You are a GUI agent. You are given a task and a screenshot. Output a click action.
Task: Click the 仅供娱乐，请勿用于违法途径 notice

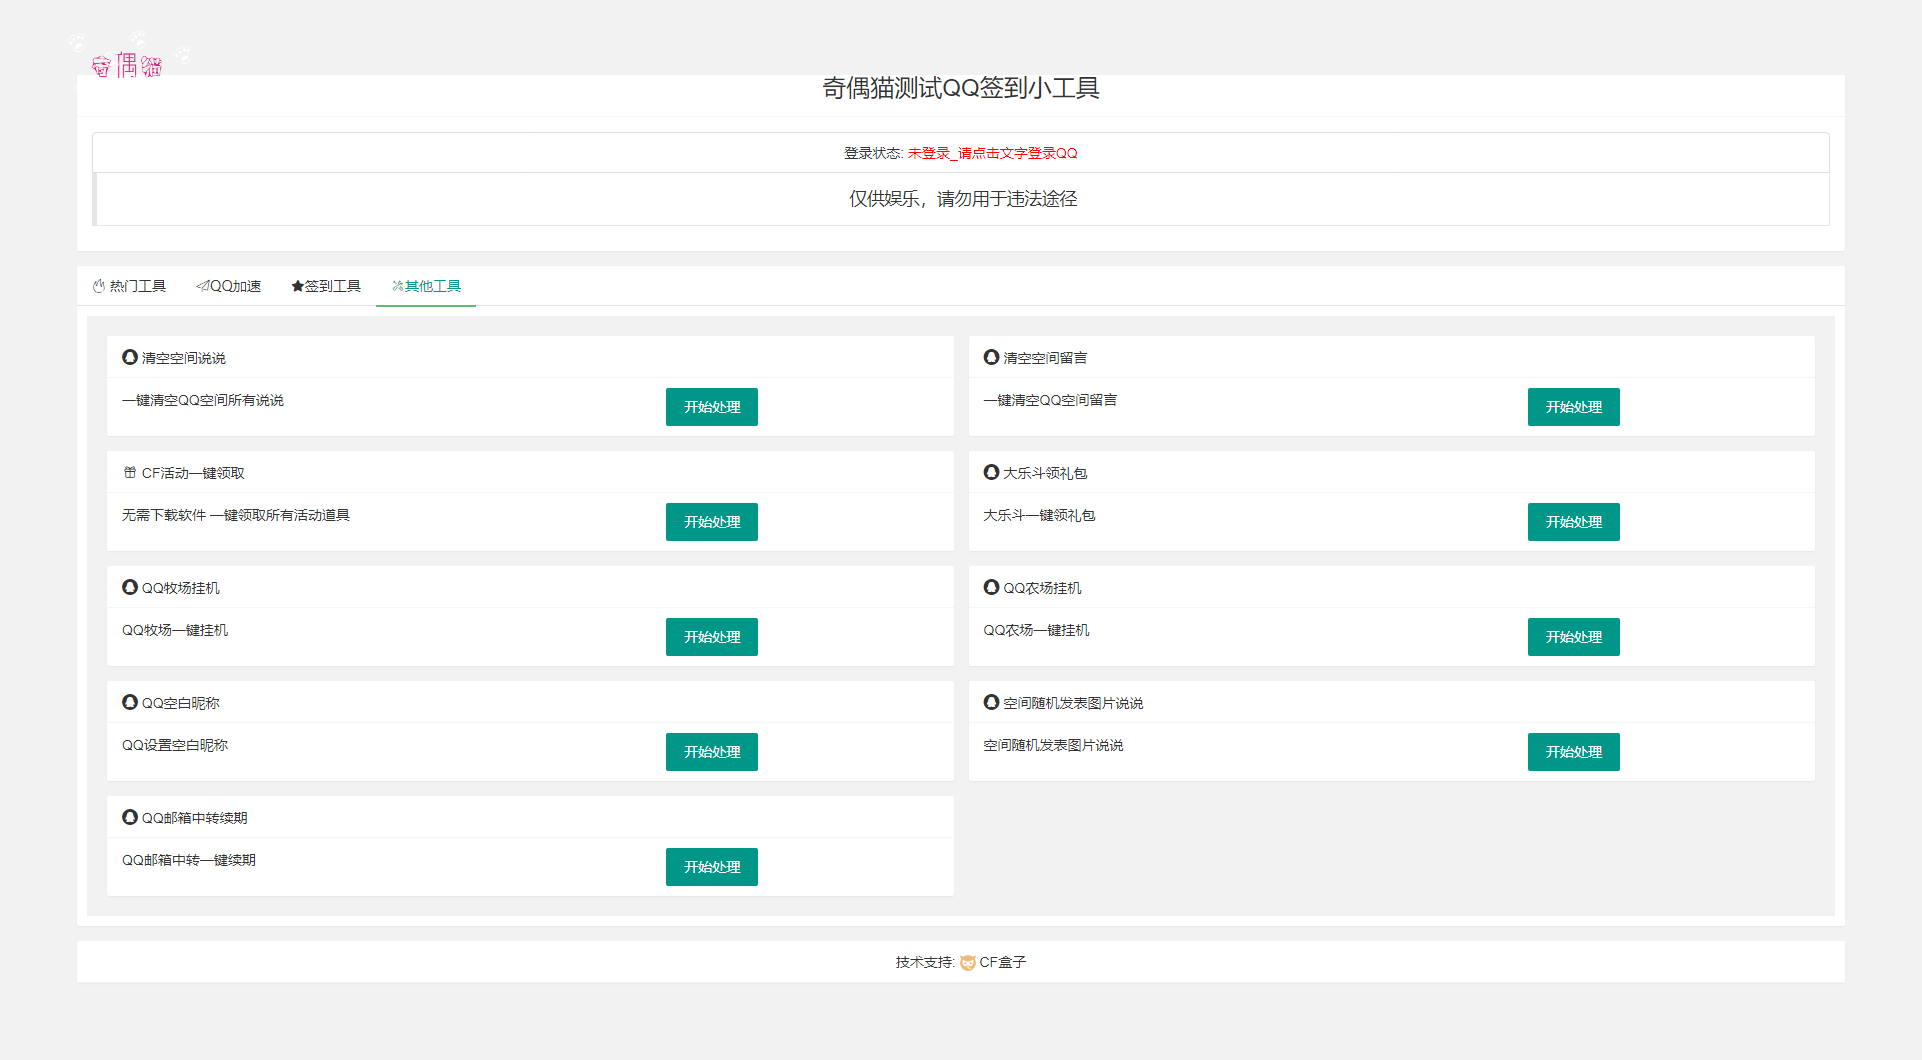tap(963, 199)
